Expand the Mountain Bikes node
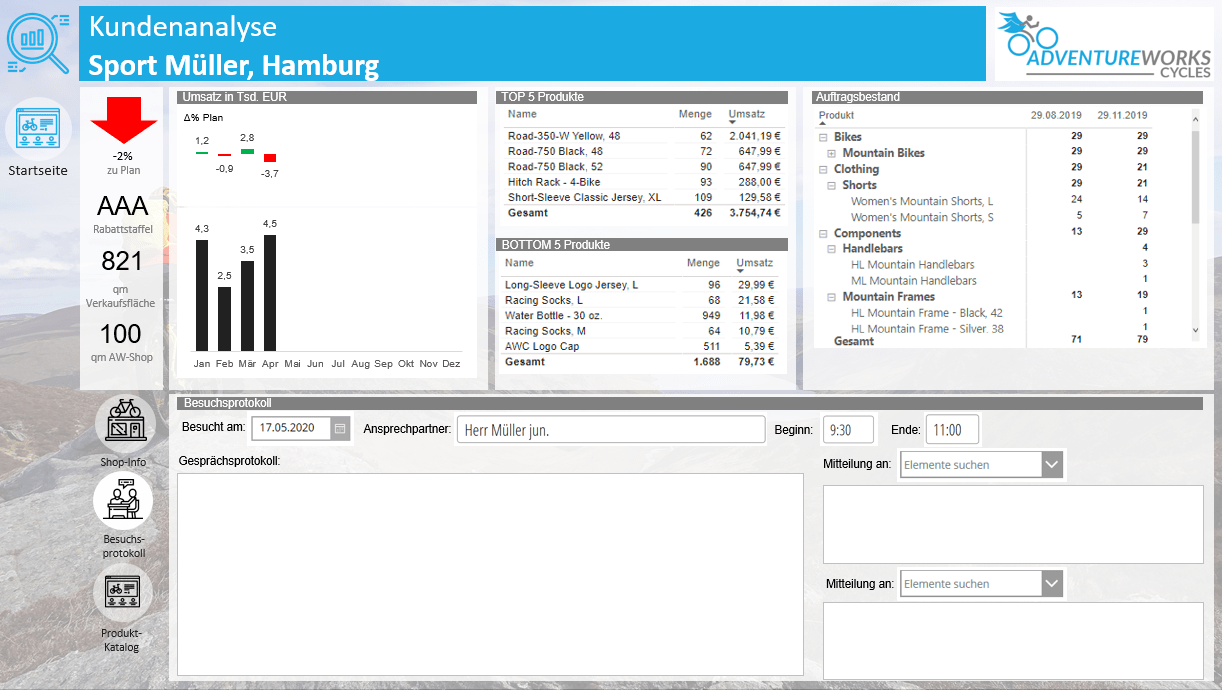The image size is (1222, 690). (831, 153)
